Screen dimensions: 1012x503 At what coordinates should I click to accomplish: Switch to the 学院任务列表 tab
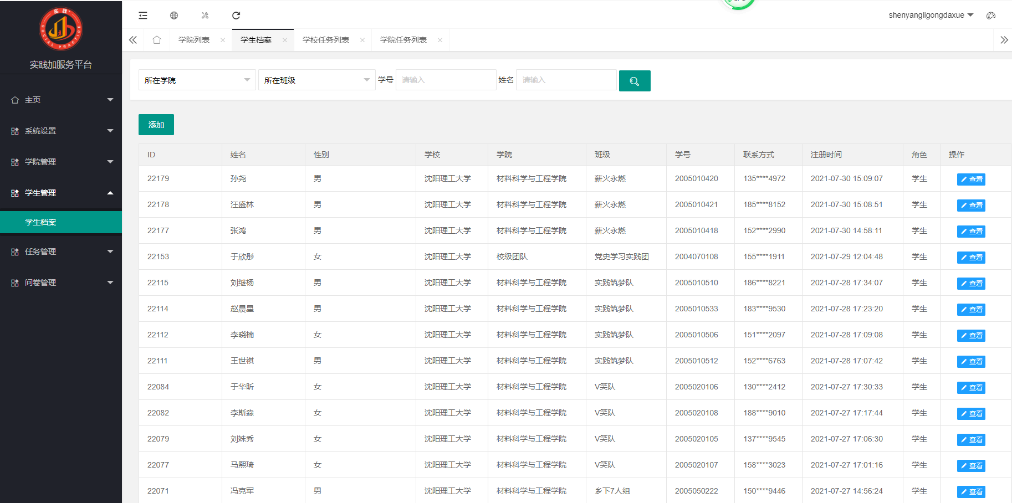click(403, 40)
